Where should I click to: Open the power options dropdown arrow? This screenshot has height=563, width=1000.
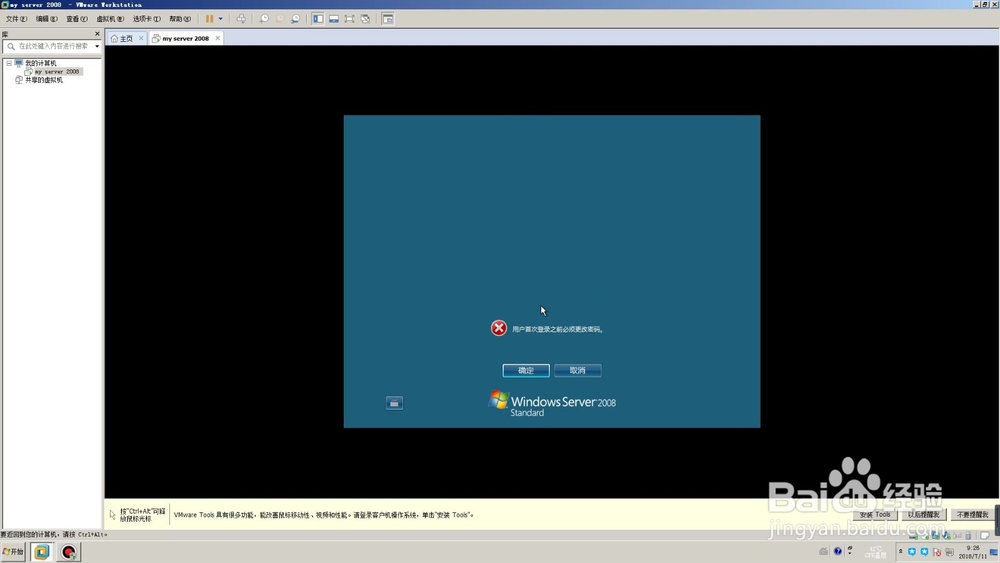221,19
